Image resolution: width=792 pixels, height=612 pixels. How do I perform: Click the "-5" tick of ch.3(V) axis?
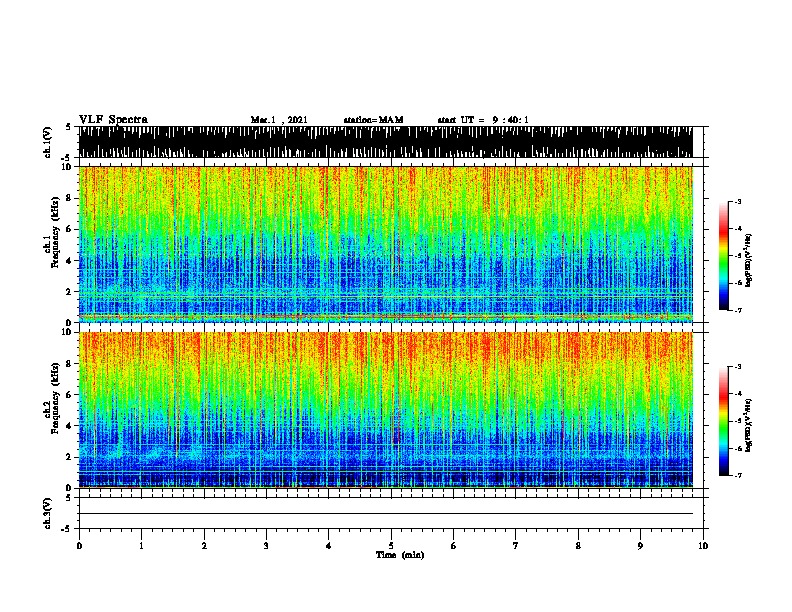tap(67, 529)
